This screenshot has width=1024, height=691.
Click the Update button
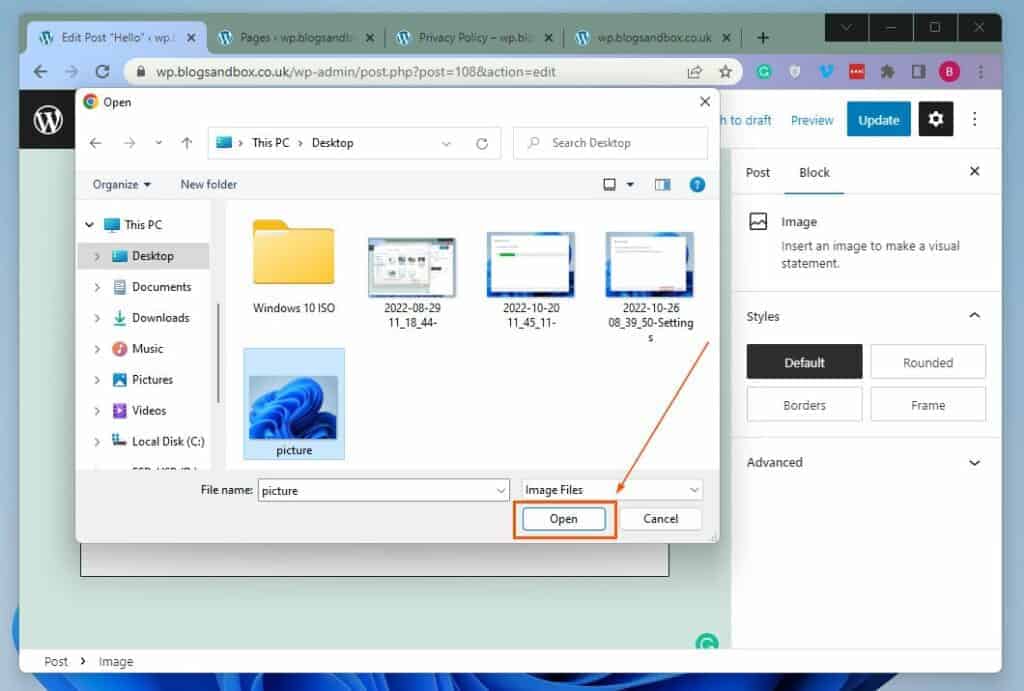coord(878,120)
